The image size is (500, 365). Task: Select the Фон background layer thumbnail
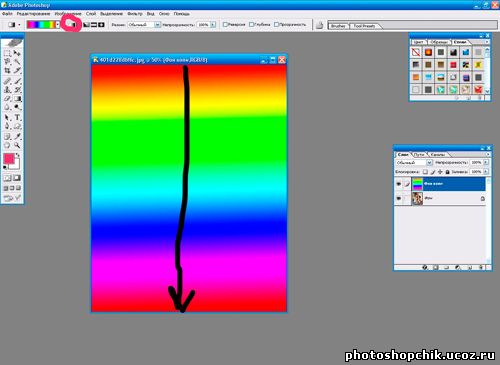tap(417, 198)
